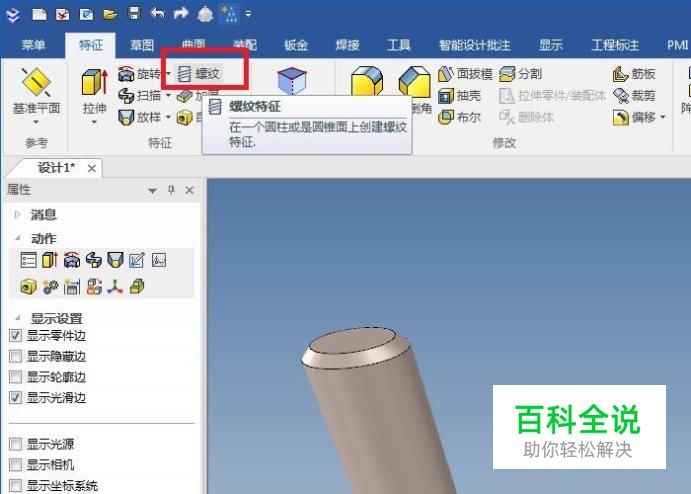
Task: Close the 属性 panel
Action: 189,190
